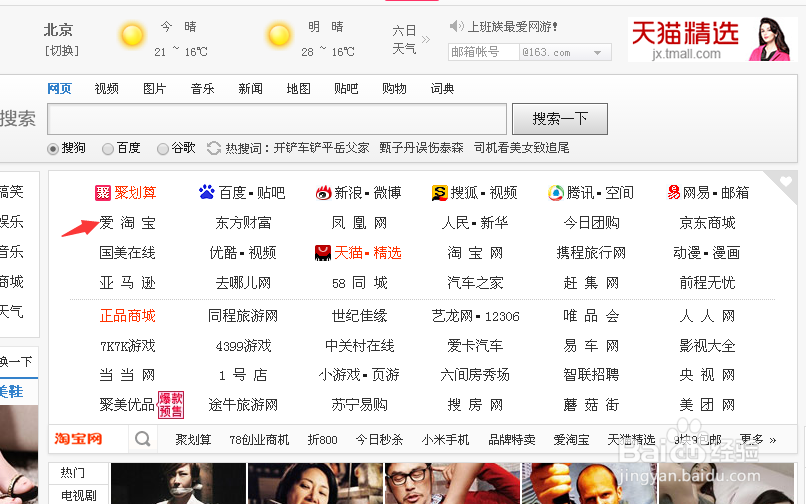Switch to the 地图 search tab

click(x=298, y=88)
